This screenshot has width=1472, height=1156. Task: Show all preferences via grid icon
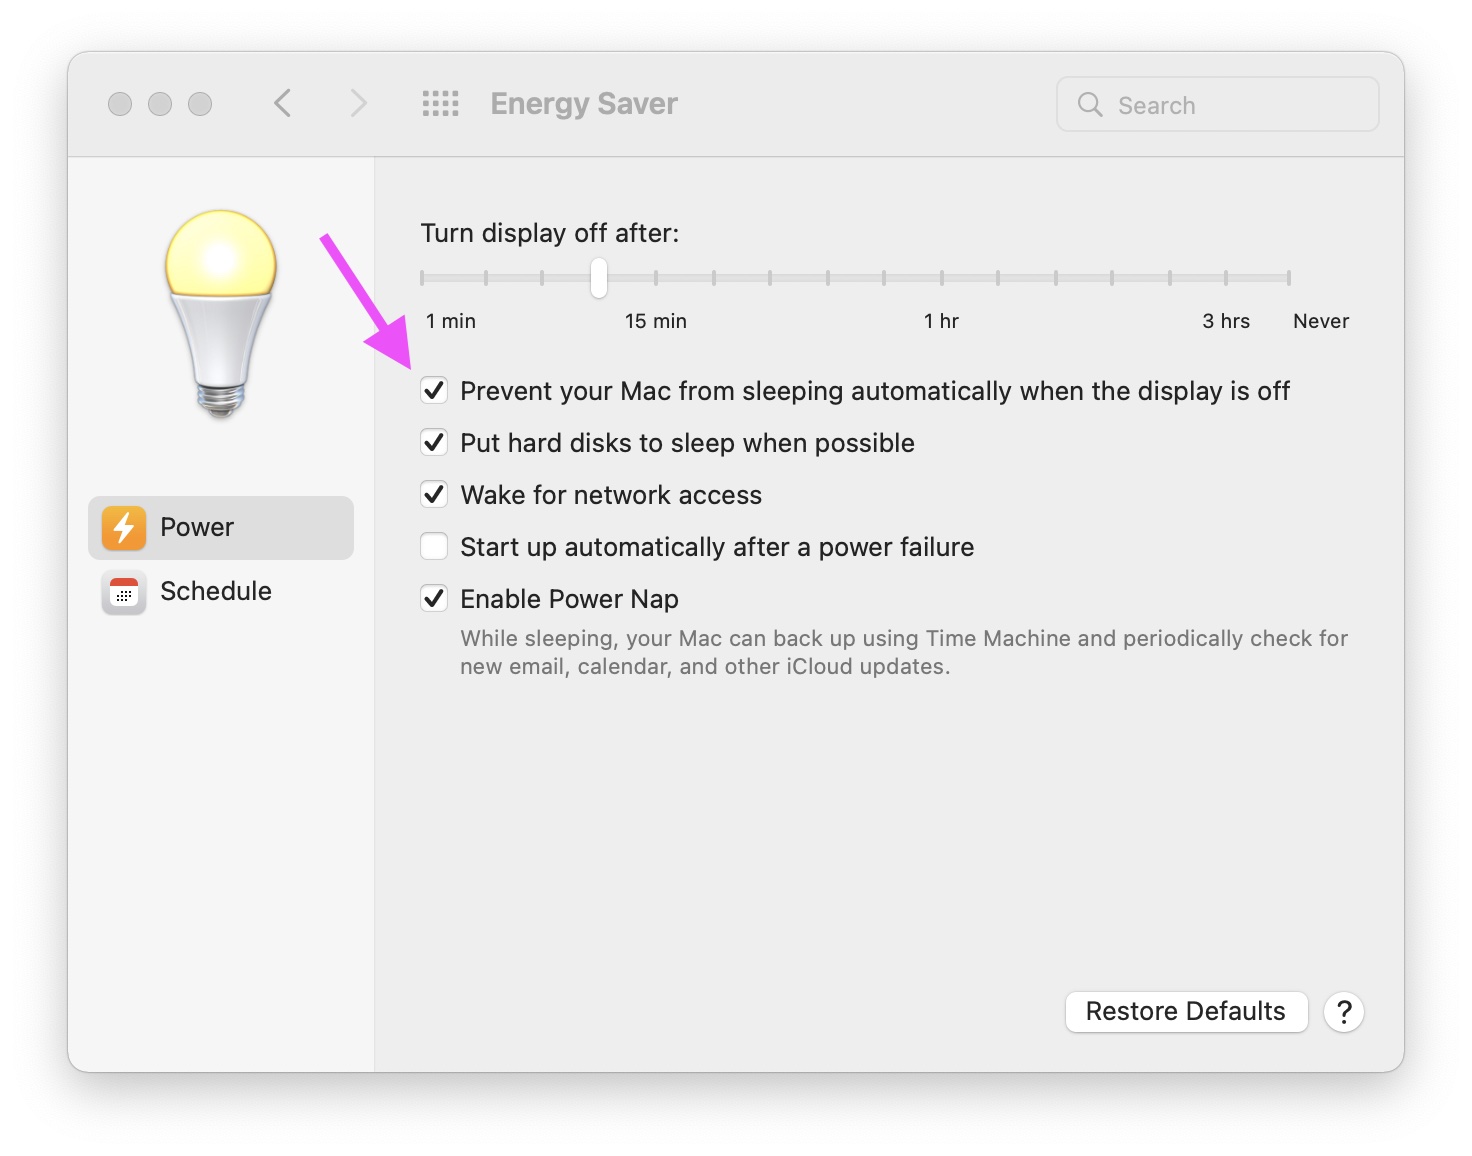point(440,103)
